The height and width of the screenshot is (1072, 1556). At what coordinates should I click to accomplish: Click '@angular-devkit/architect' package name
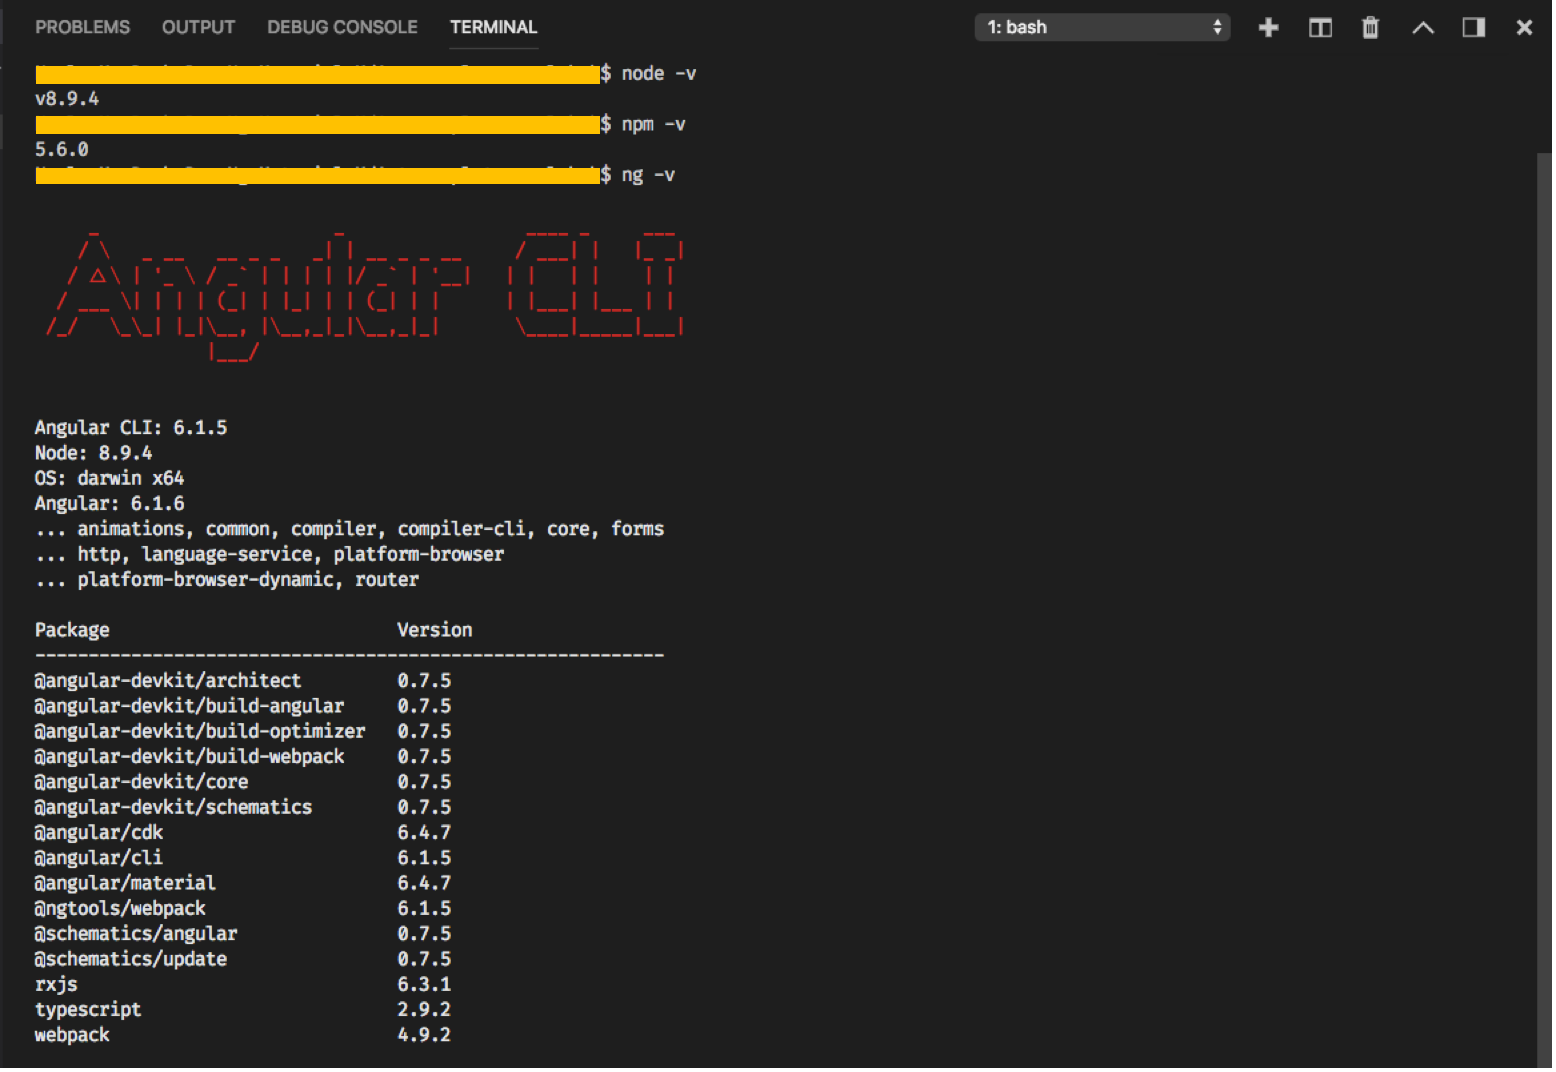(168, 681)
